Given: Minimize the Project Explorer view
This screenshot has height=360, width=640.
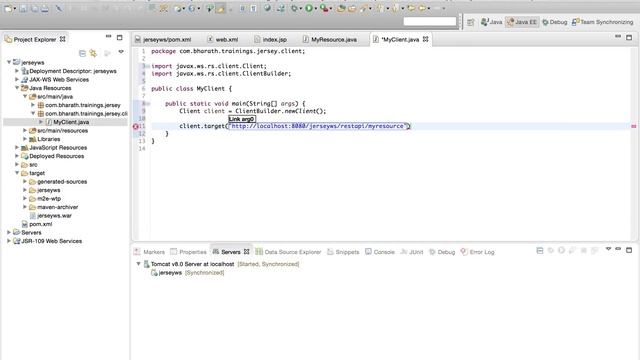Looking at the screenshot, I should (x=108, y=37).
